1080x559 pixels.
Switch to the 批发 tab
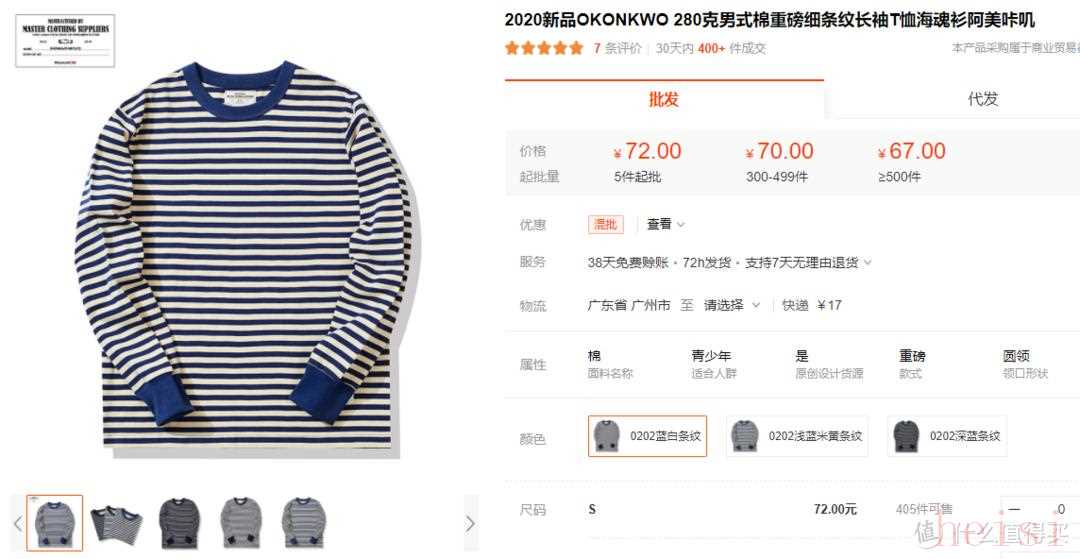664,99
